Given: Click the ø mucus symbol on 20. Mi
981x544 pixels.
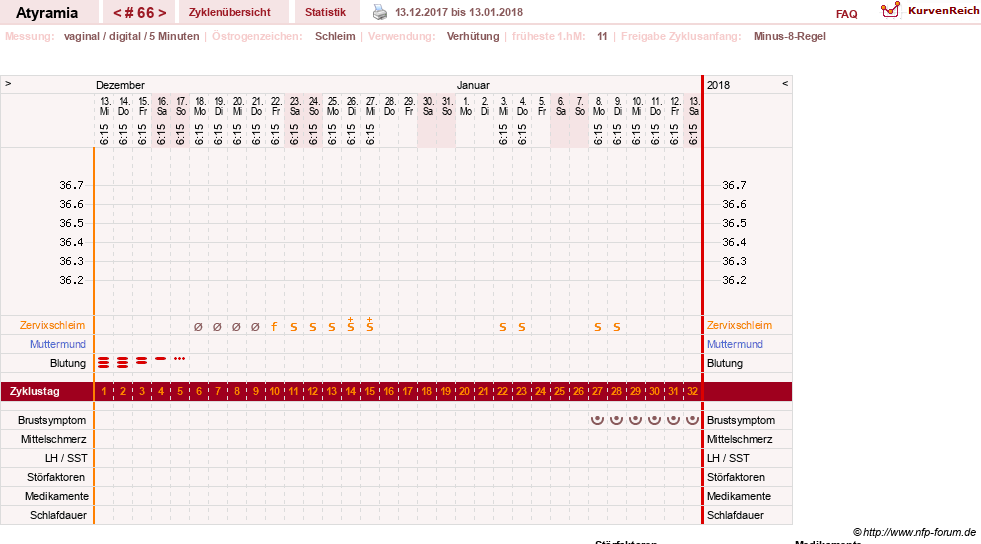Looking at the screenshot, I should (x=236, y=326).
